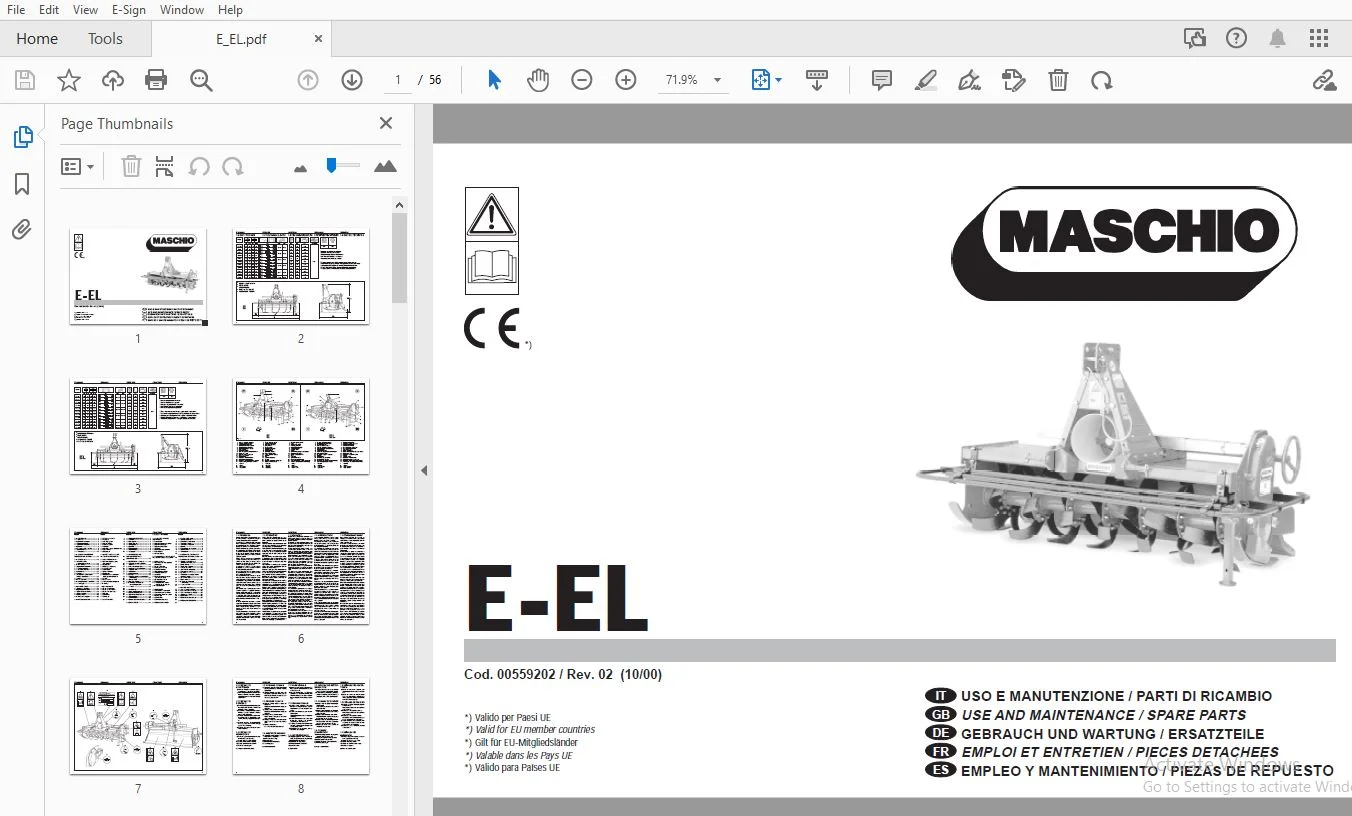Switch to the Home tab
The image size is (1352, 816).
tap(37, 39)
